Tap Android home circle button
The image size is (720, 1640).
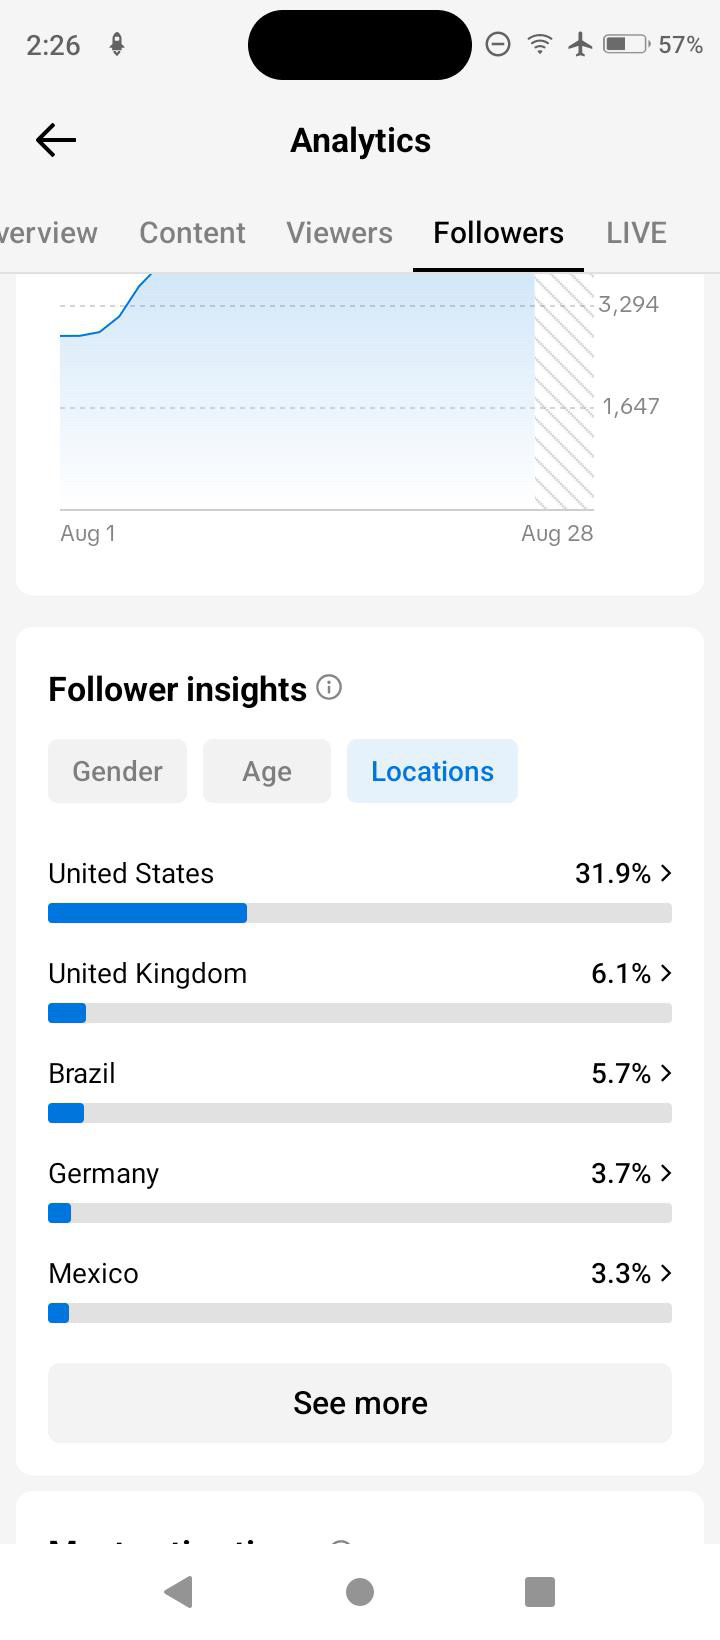tap(360, 1591)
